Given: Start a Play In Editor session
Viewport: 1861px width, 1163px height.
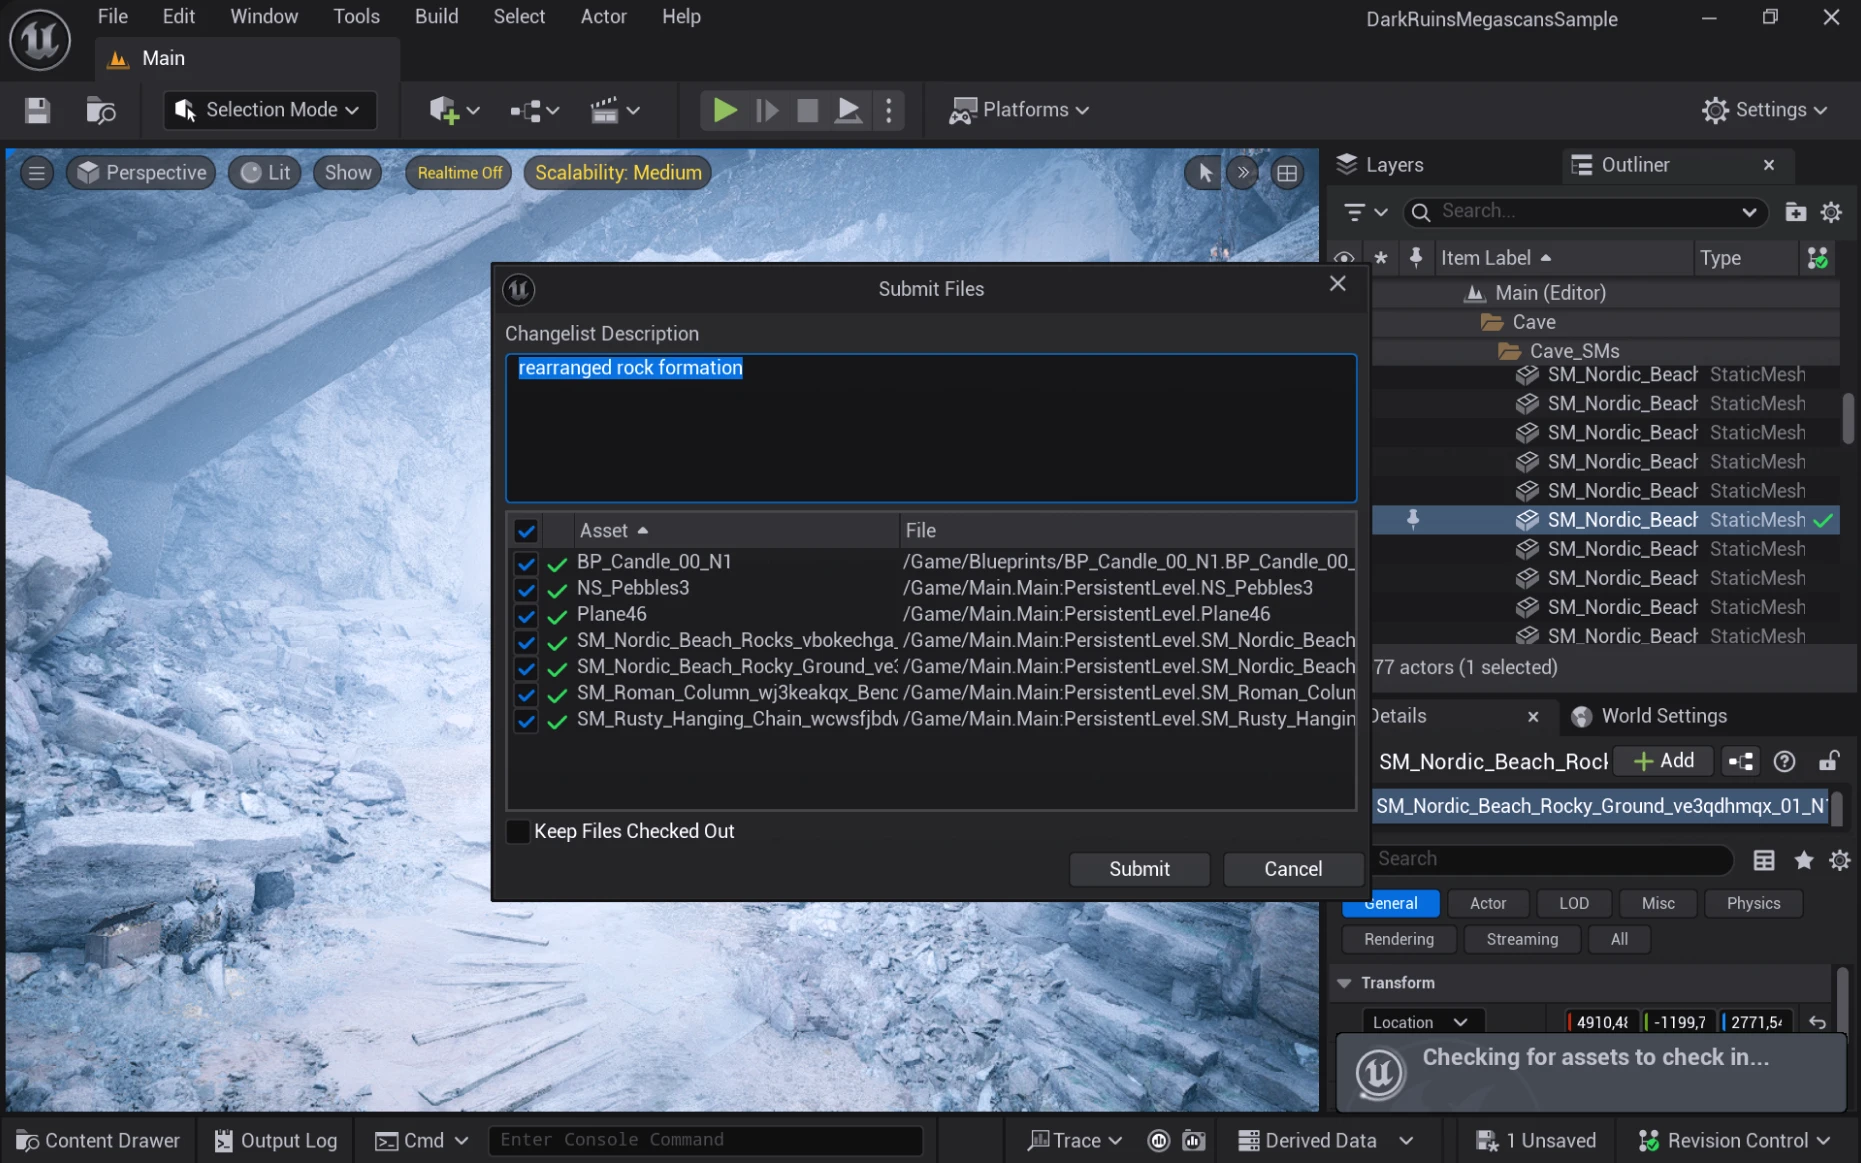Looking at the screenshot, I should click(x=723, y=110).
